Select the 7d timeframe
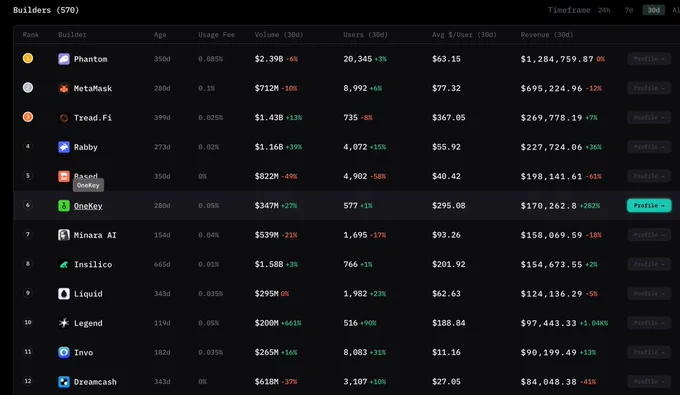The image size is (680, 395). pyautogui.click(x=629, y=10)
